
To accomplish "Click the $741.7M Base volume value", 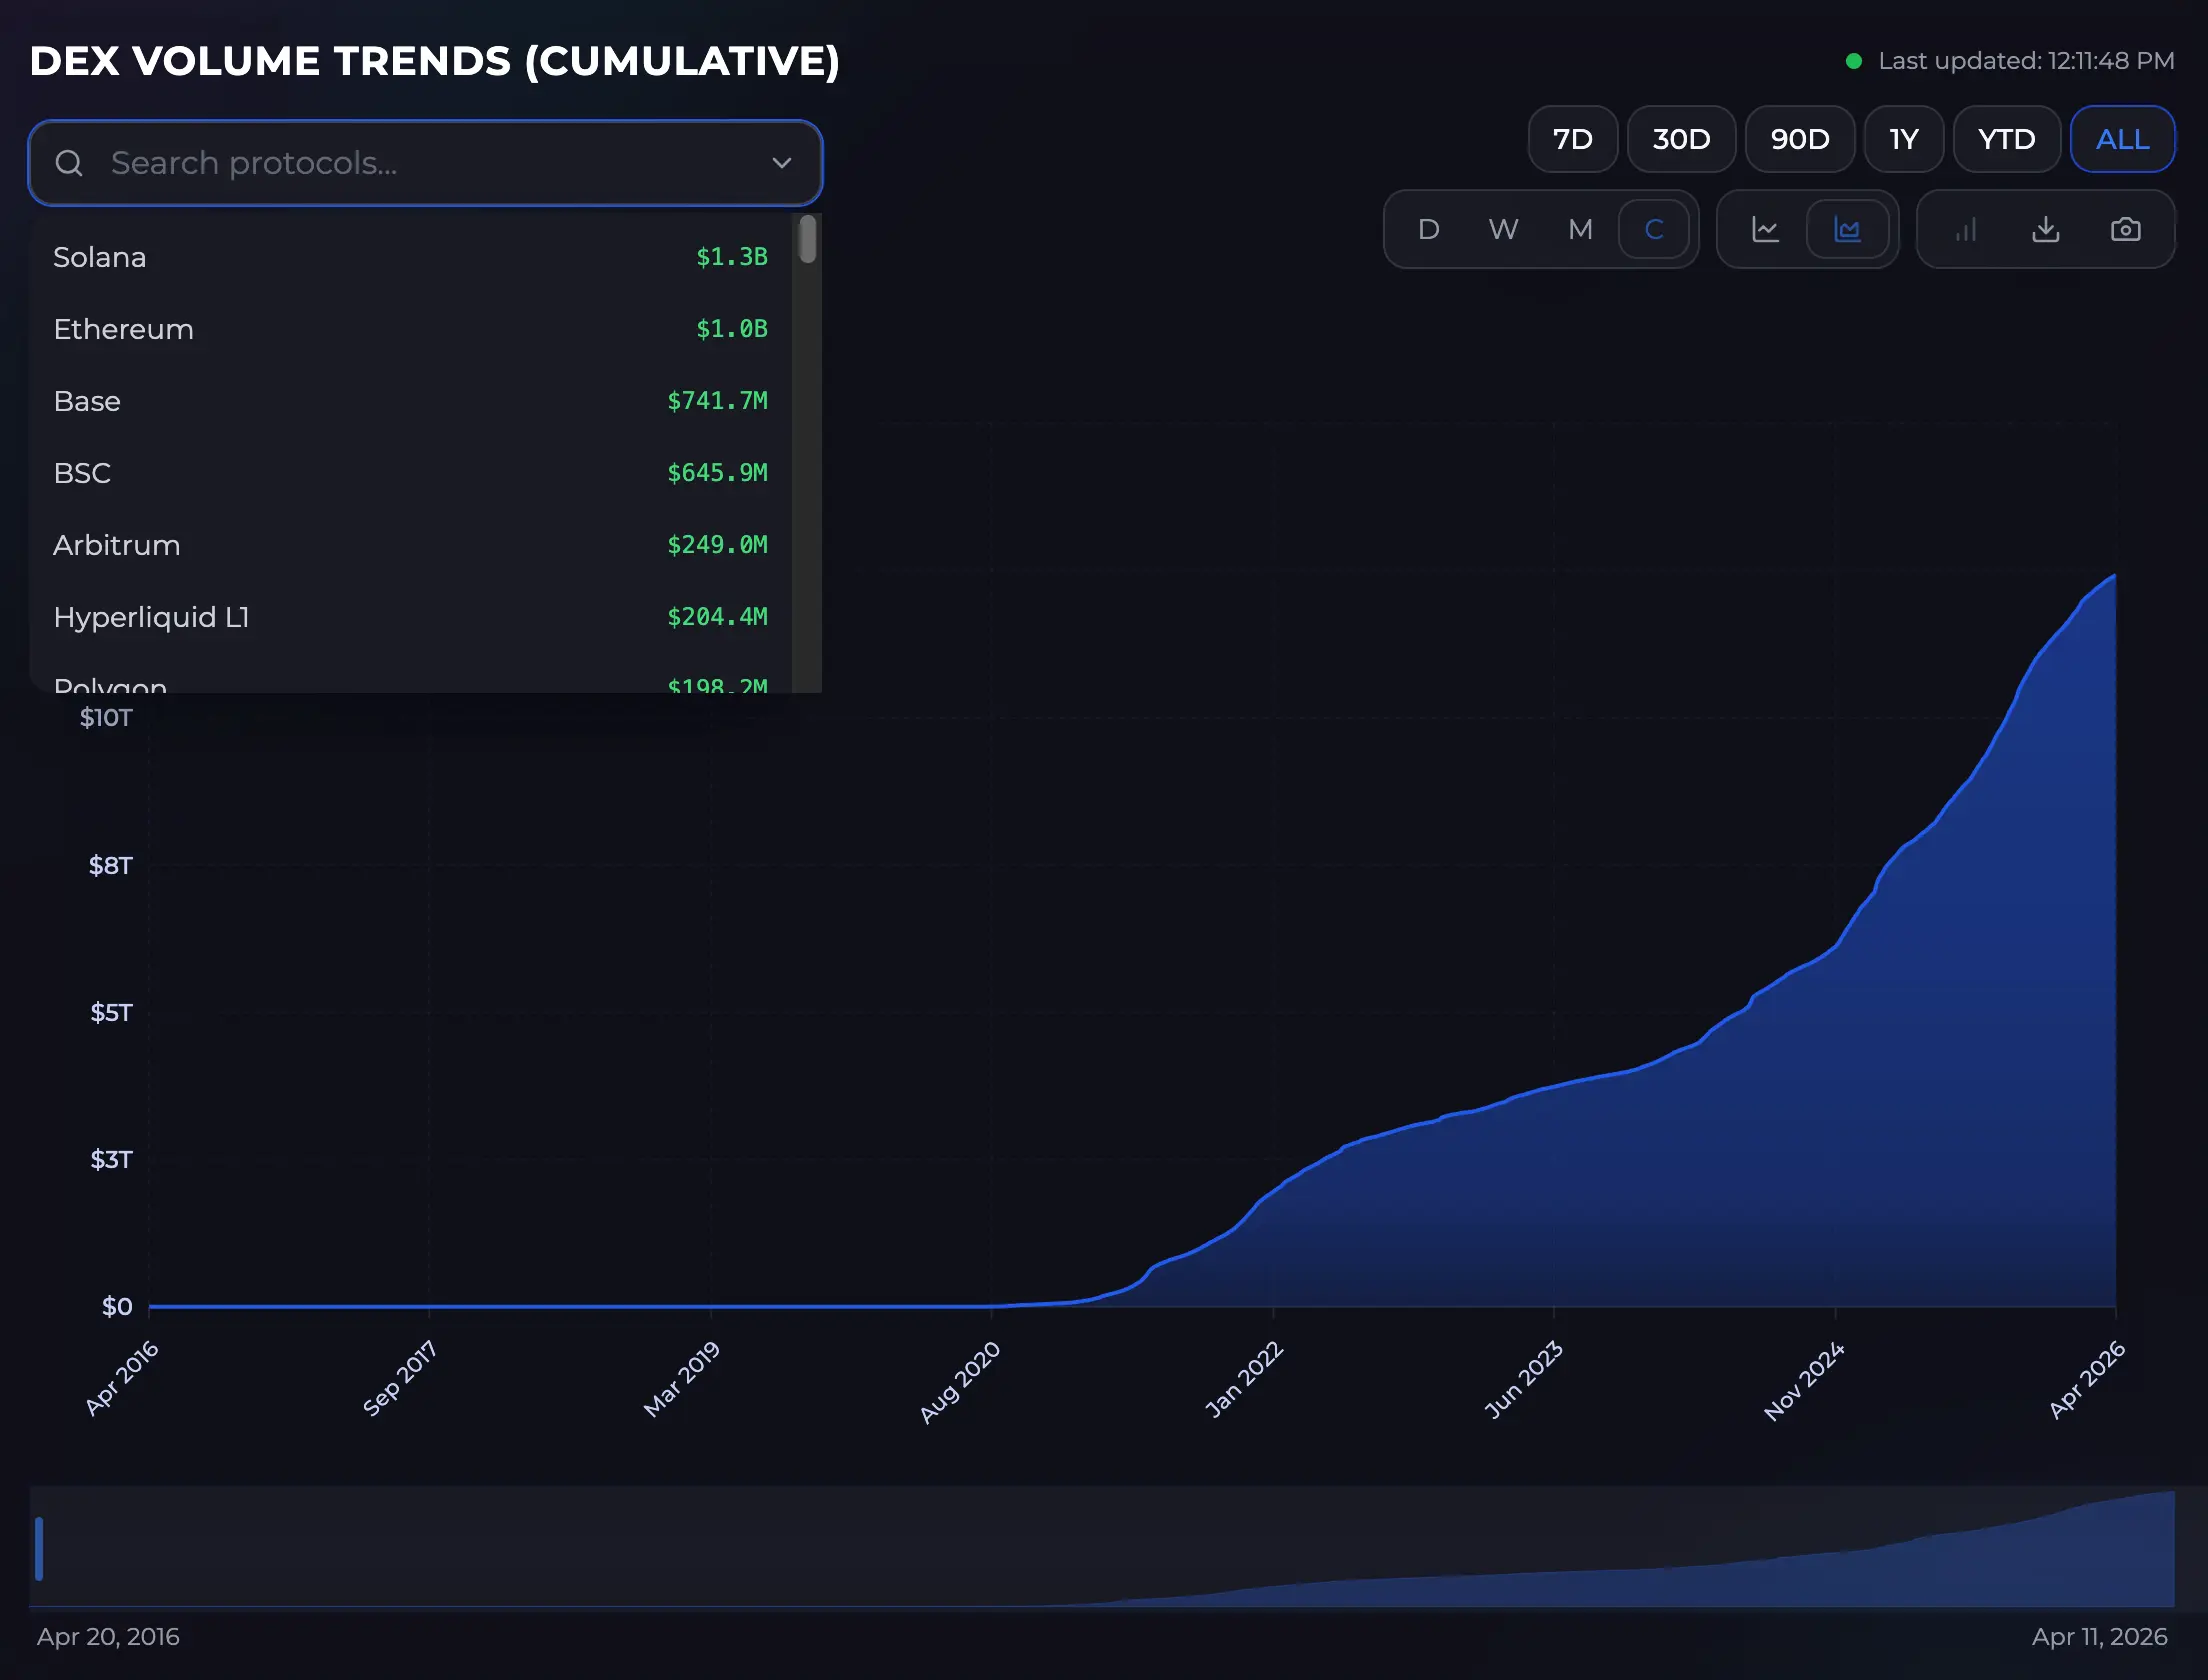I will coord(717,401).
